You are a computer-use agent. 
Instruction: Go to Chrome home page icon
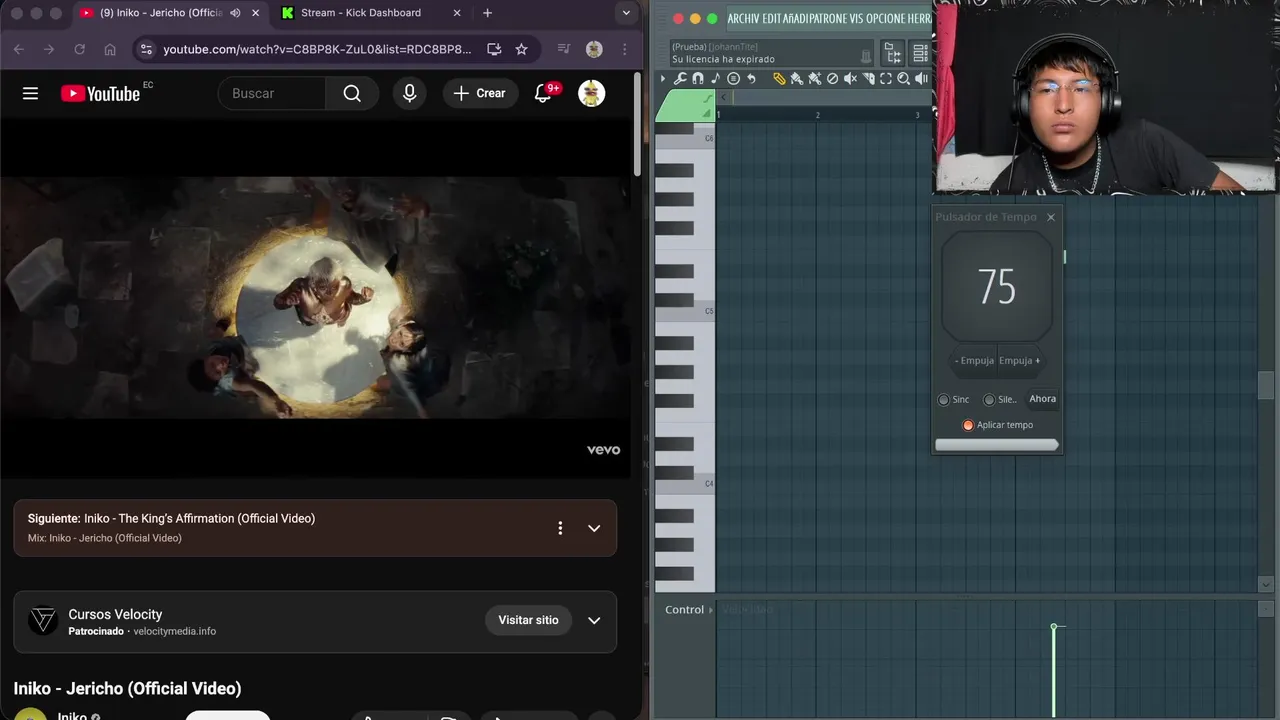[110, 49]
